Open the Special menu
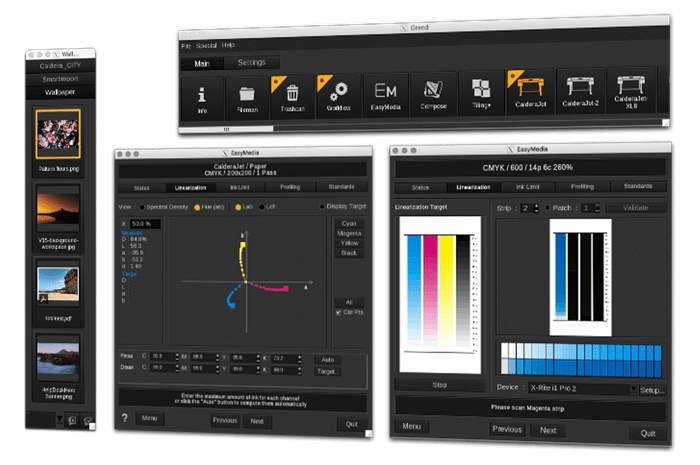Screen dimensions: 700x465 207,45
